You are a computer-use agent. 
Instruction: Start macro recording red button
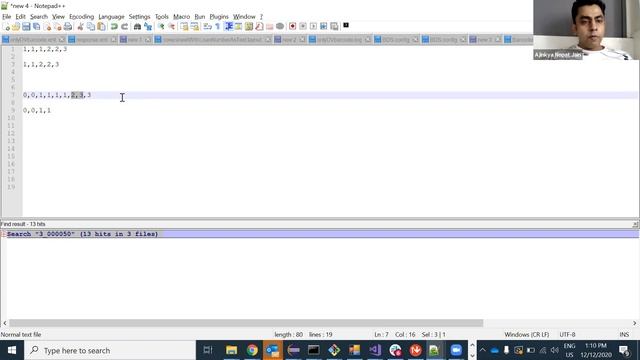(x=292, y=27)
